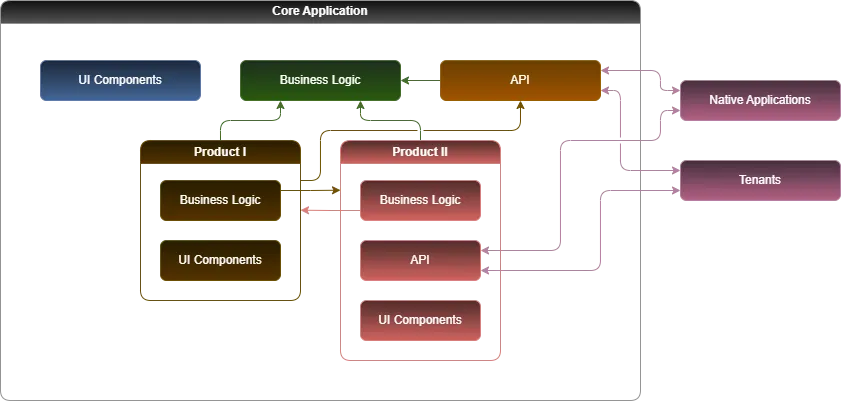Click brown arrowhead beneath the orange API block

click(520, 108)
